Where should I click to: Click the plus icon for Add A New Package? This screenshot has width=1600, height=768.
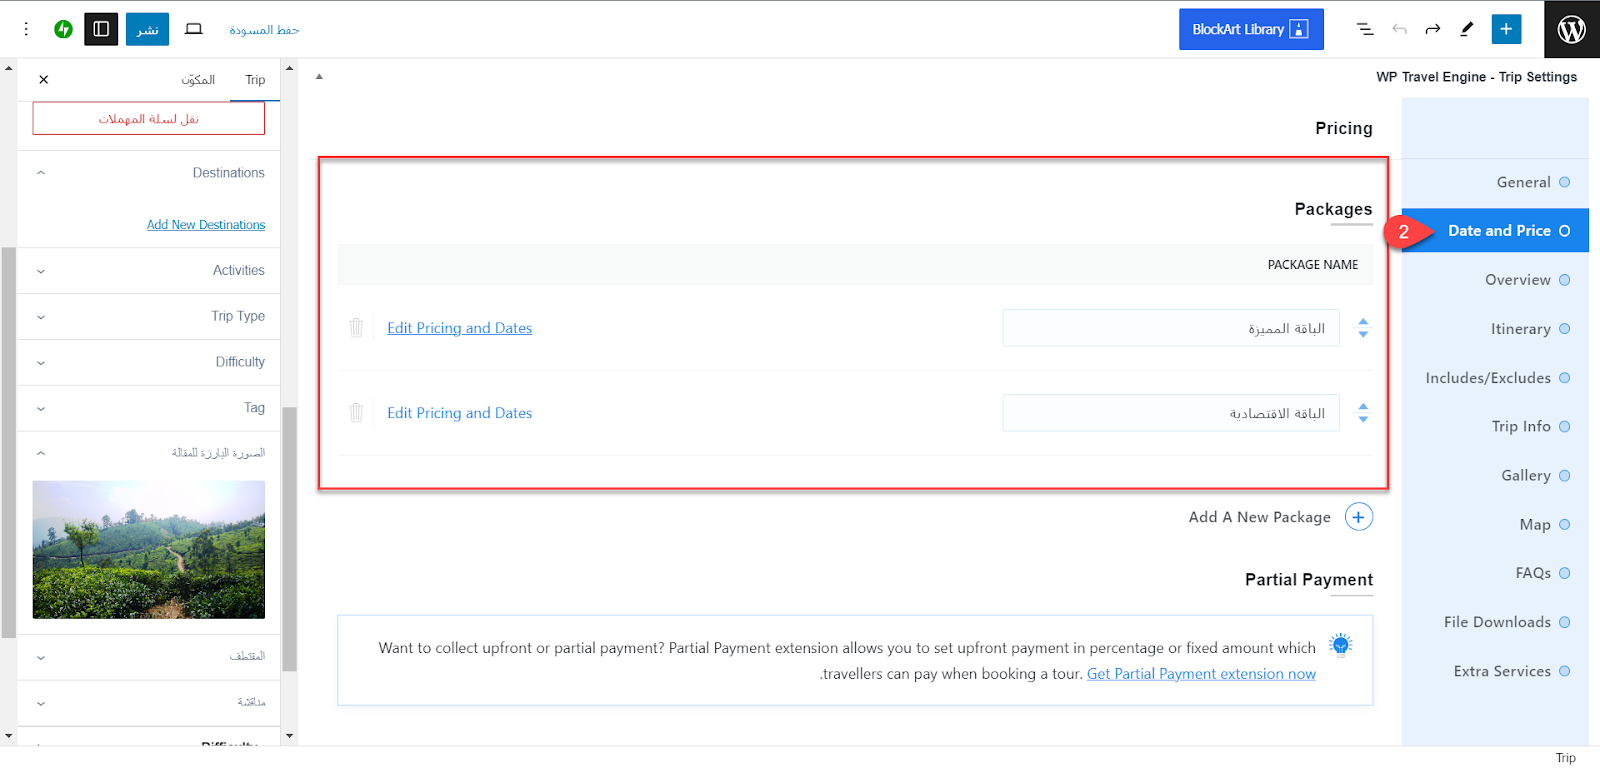(x=1358, y=517)
